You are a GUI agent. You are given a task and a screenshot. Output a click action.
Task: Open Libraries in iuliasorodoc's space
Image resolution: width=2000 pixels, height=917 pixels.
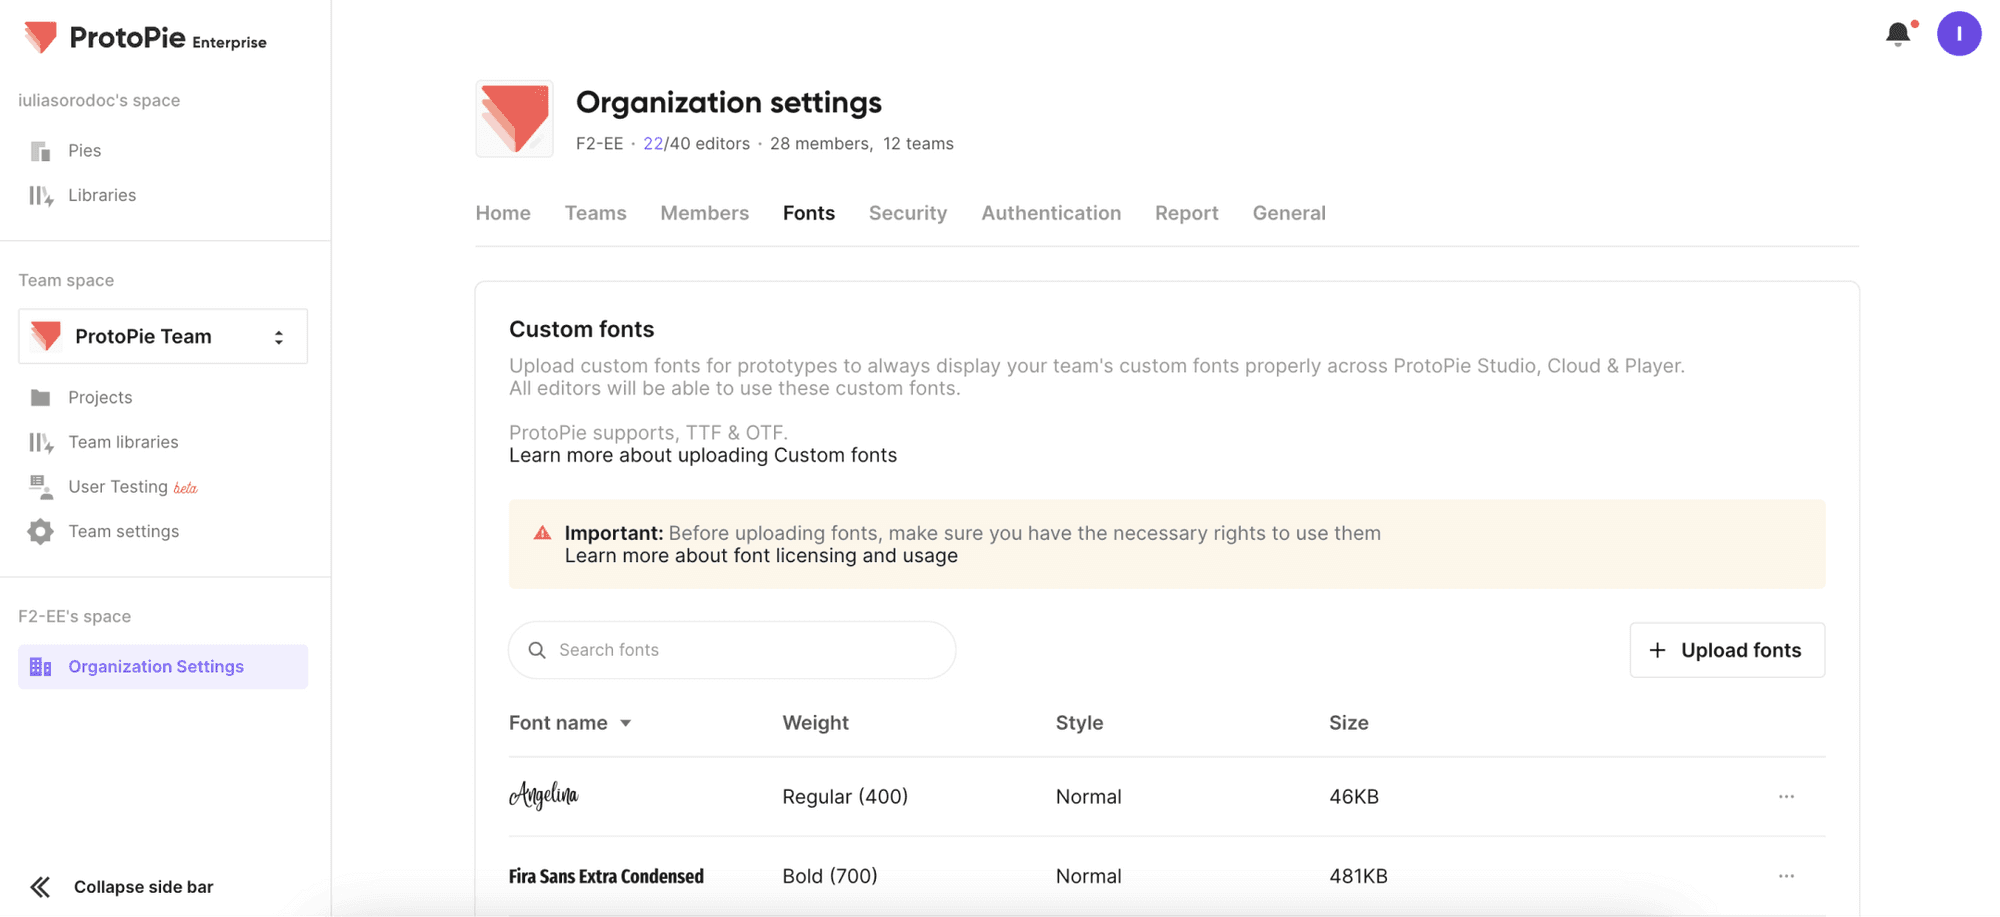tap(102, 194)
